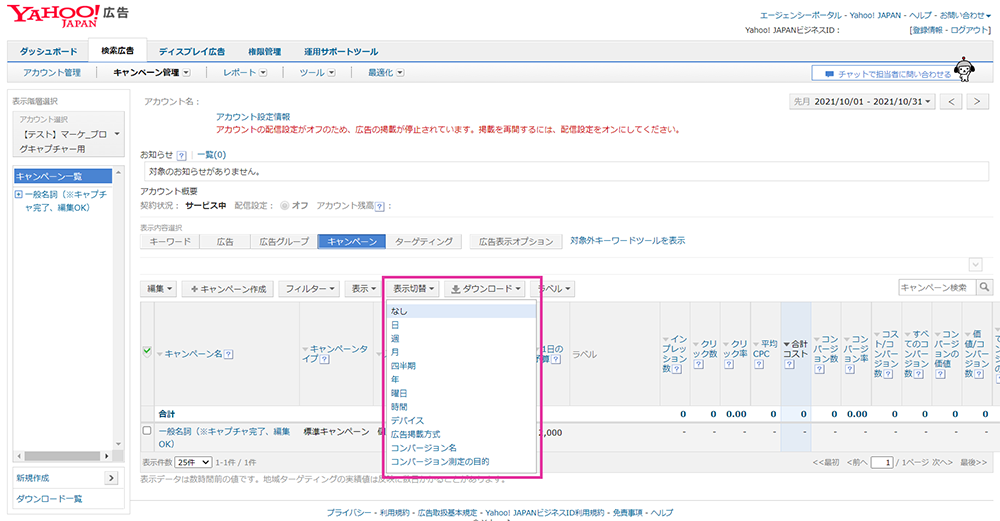Open help icon next to アカウント残高
This screenshot has width=1000, height=521.
point(379,206)
